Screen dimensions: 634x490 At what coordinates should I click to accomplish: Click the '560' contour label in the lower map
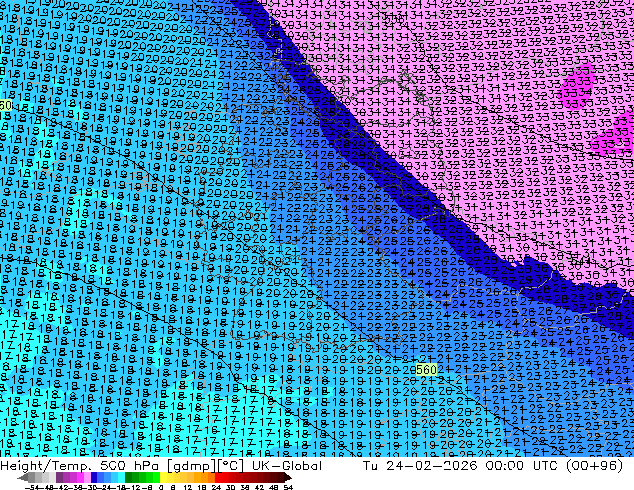pyautogui.click(x=426, y=370)
